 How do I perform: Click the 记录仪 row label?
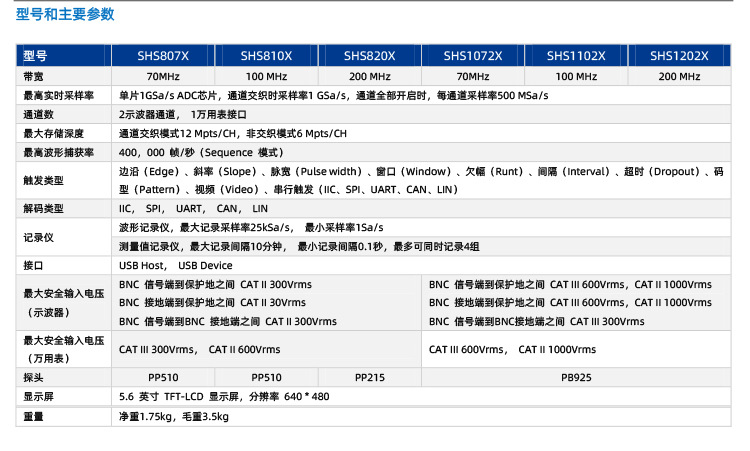38,237
